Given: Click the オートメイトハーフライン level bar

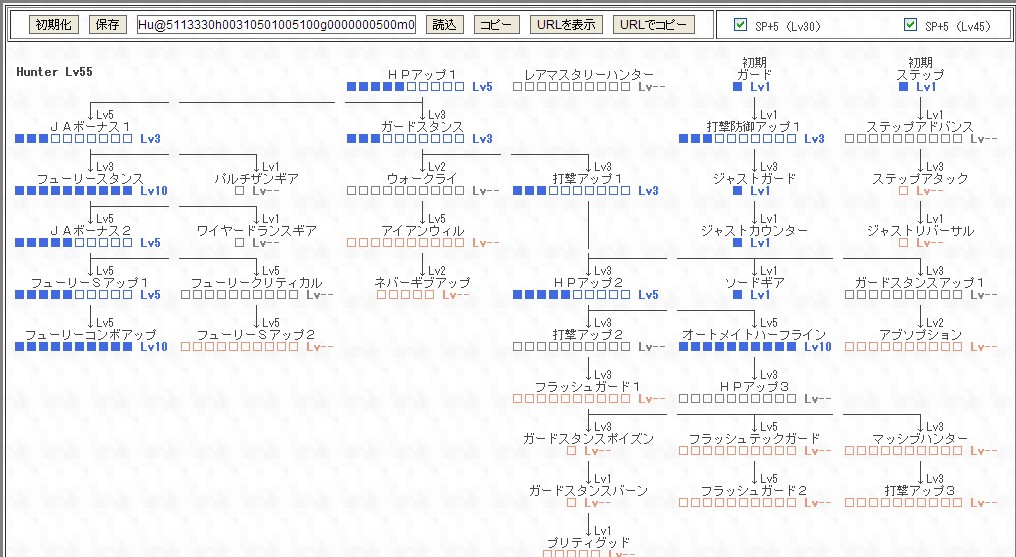Looking at the screenshot, I should pyautogui.click(x=737, y=347).
